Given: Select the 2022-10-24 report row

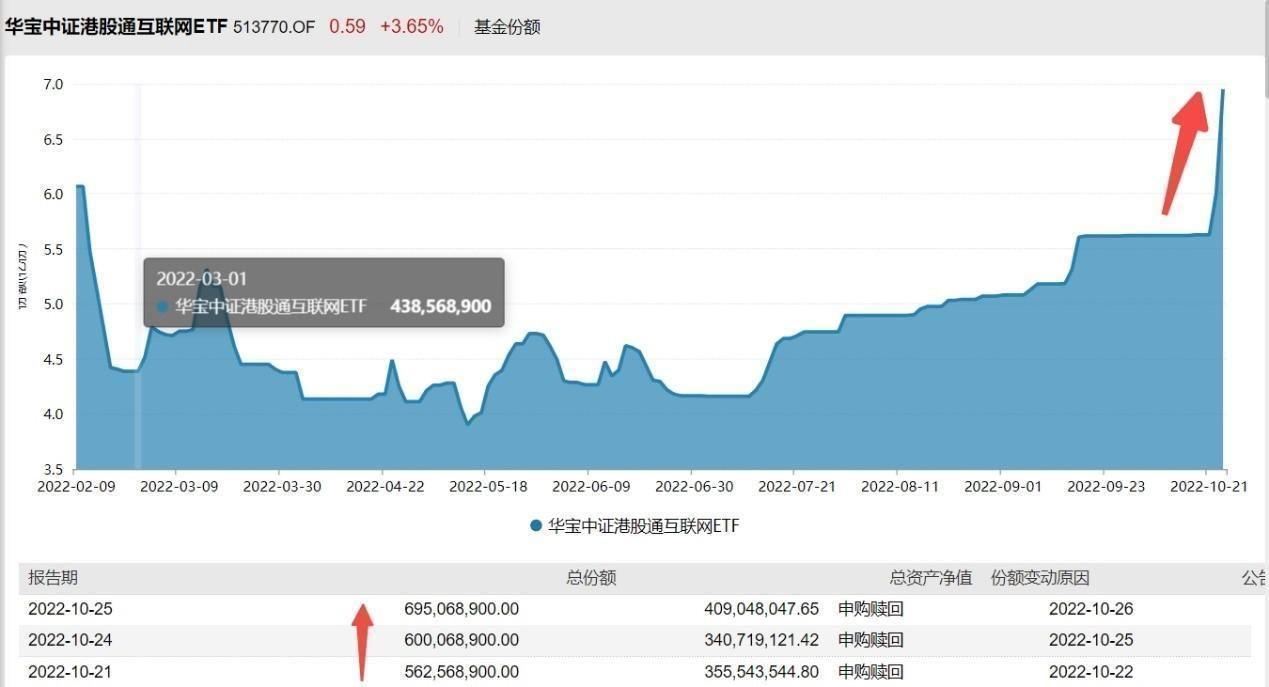Looking at the screenshot, I should (635, 640).
